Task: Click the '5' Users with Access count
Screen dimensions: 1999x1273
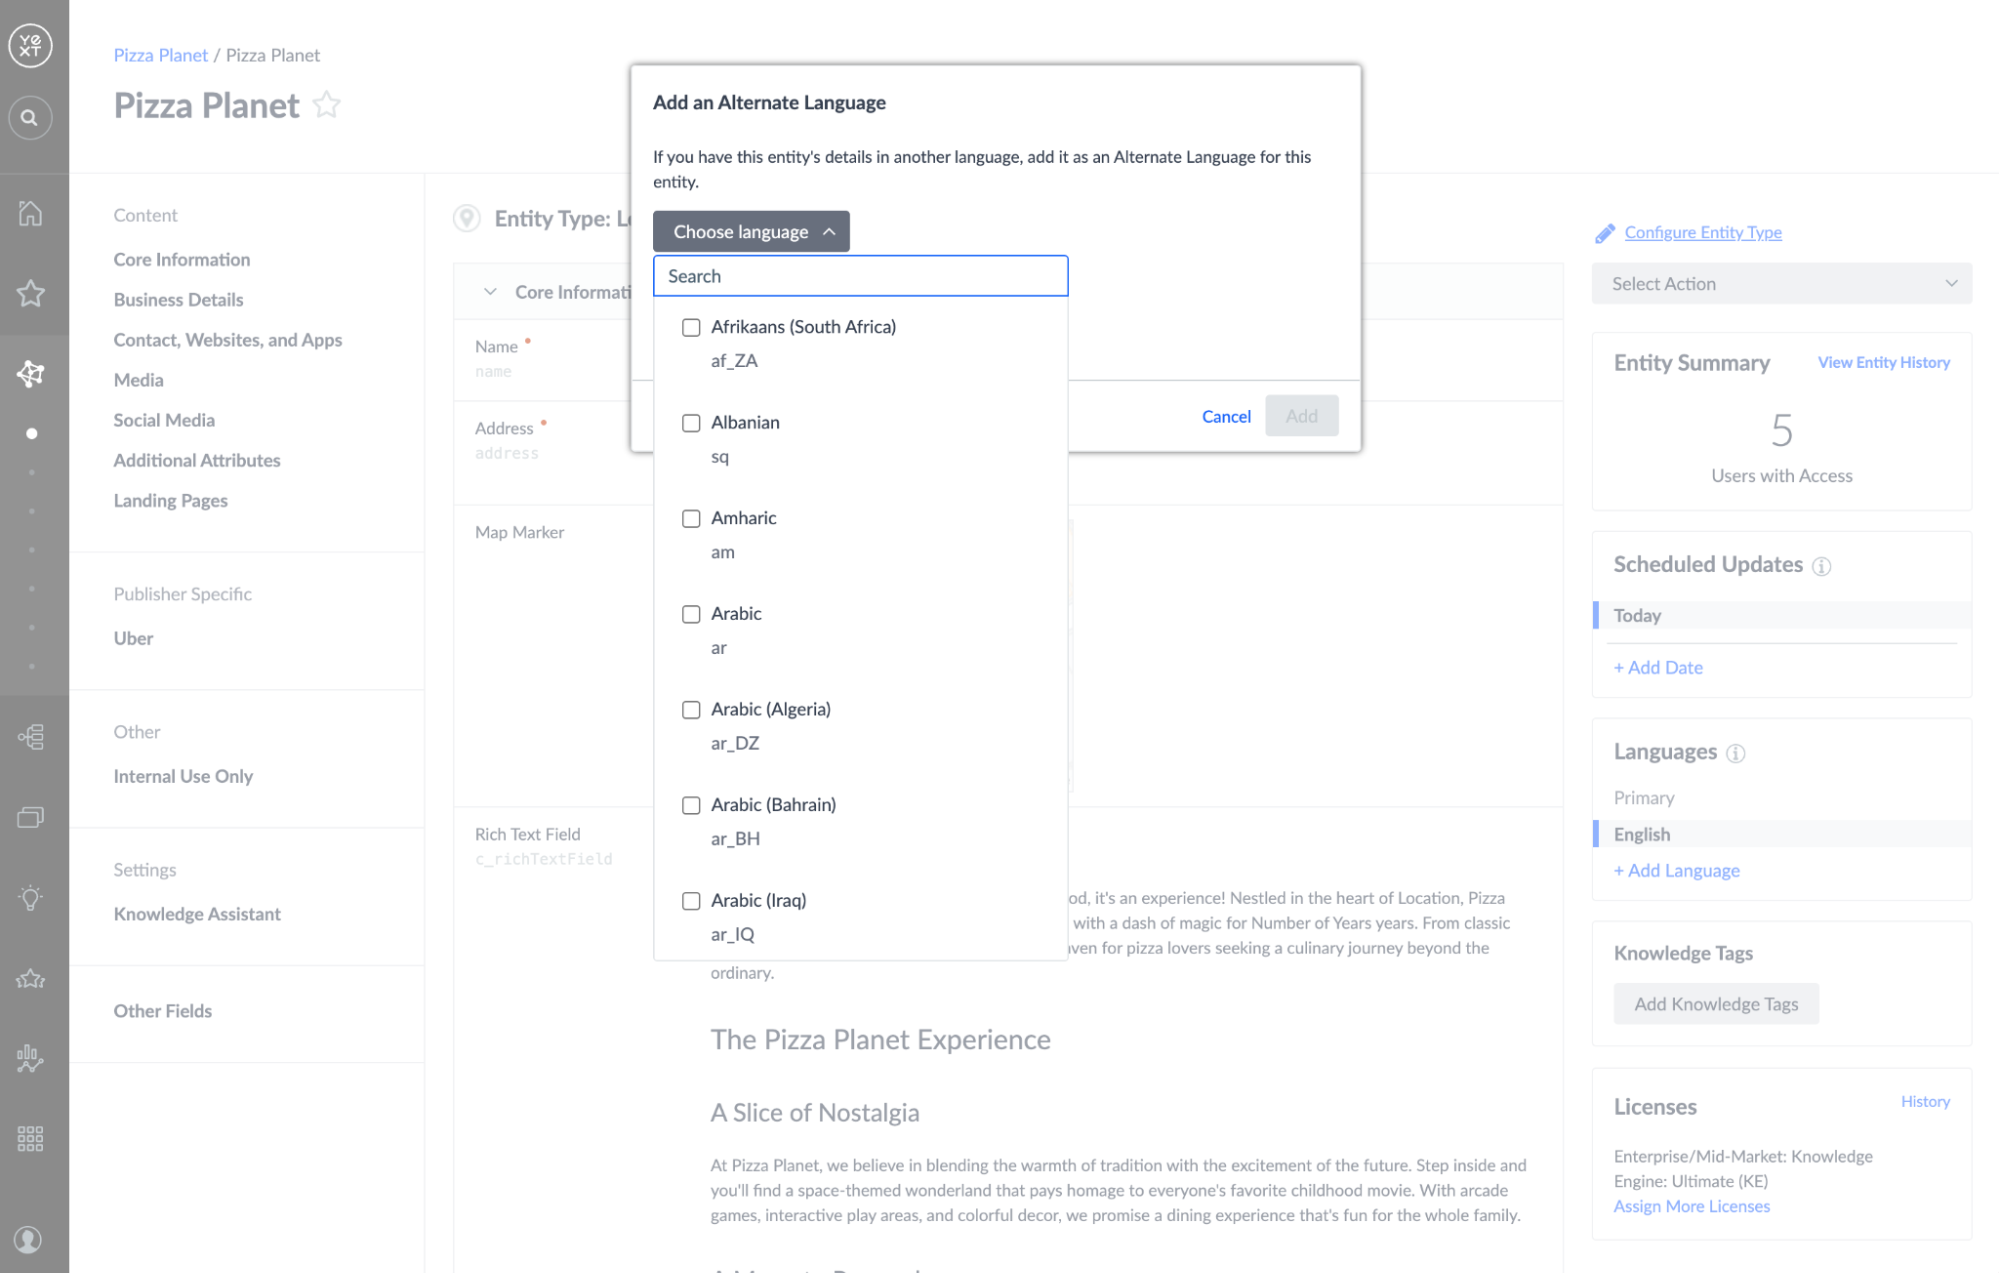Action: pos(1781,431)
